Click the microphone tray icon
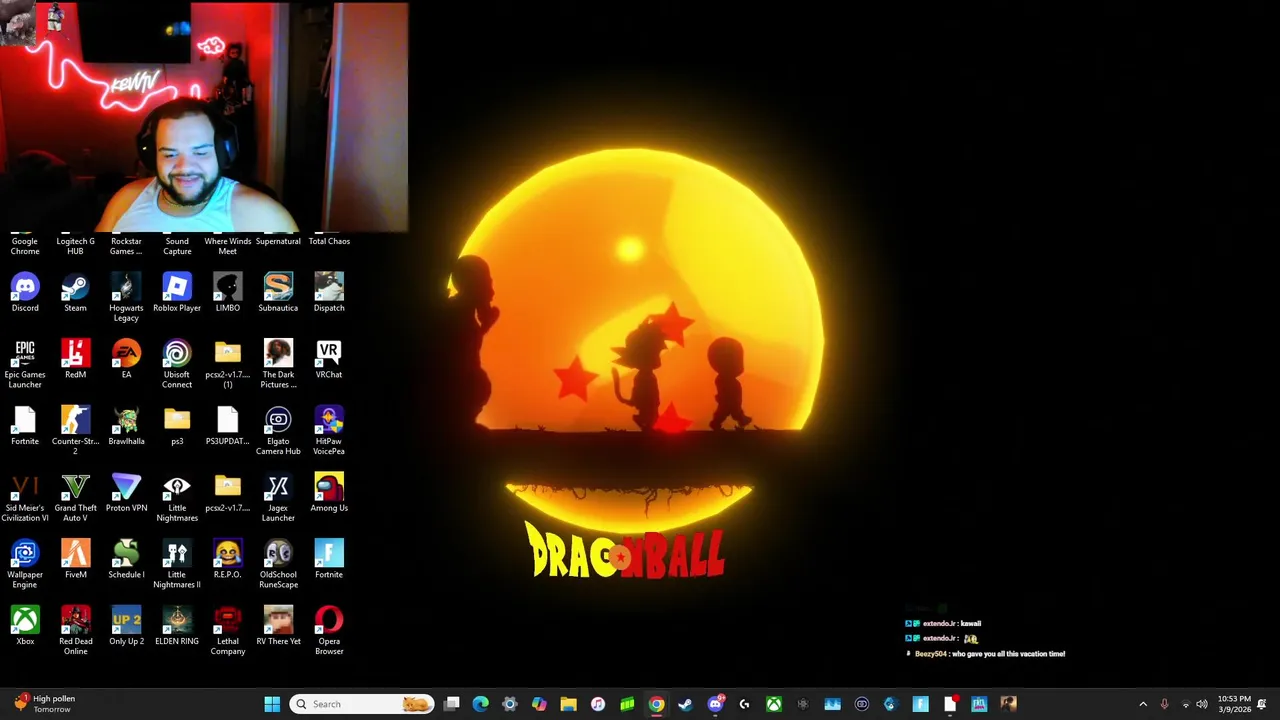The height and width of the screenshot is (720, 1280). coord(1164,704)
